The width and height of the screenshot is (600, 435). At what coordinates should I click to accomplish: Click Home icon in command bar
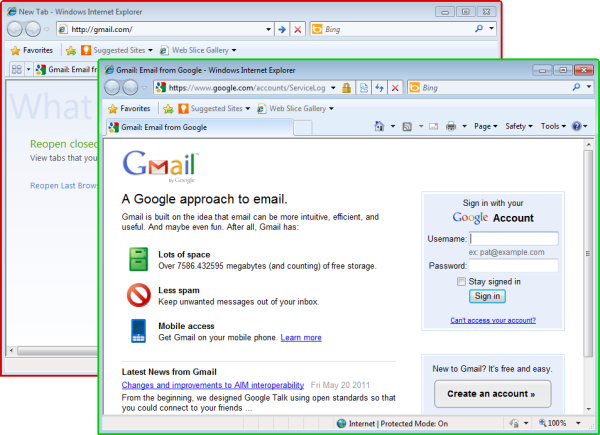pos(379,126)
